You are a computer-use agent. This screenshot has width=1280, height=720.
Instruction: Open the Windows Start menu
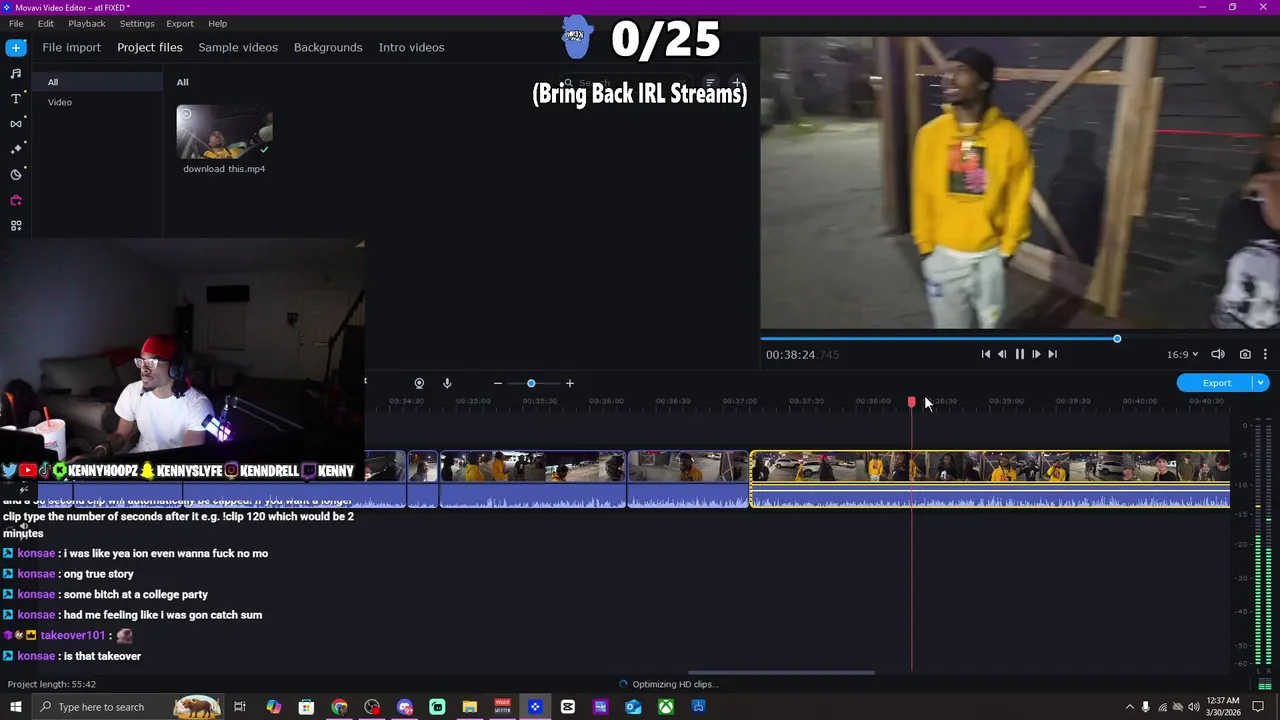[15, 707]
